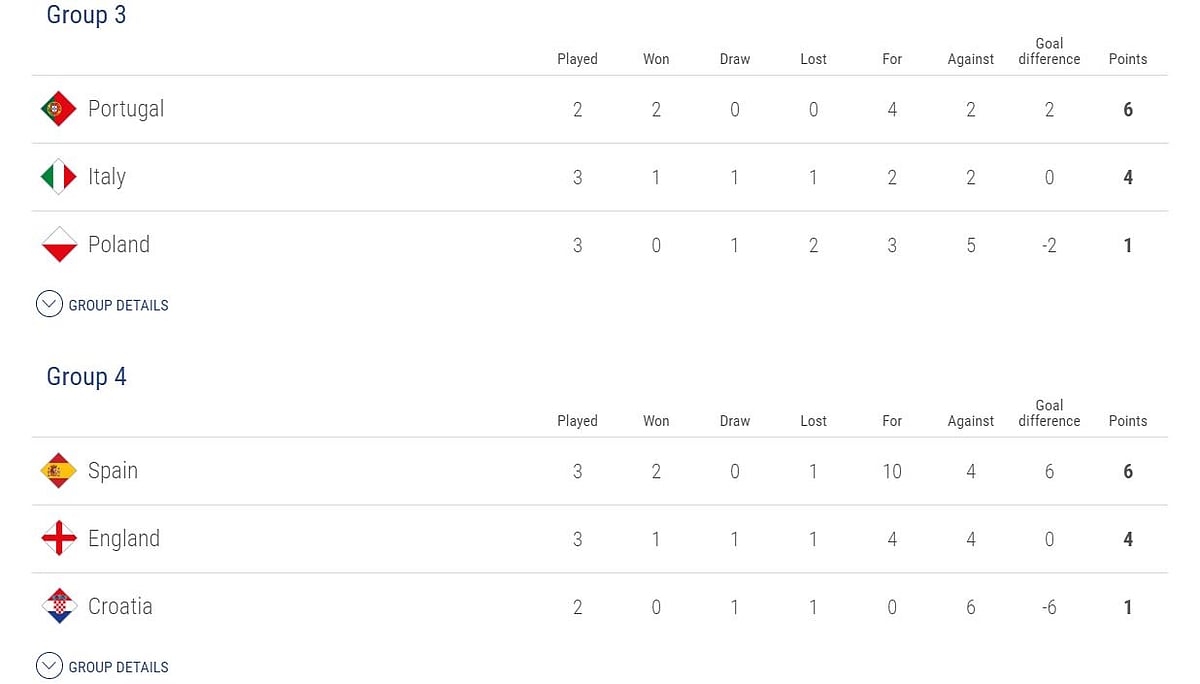Click the Spain flag icon
The image size is (1200, 684).
point(58,471)
